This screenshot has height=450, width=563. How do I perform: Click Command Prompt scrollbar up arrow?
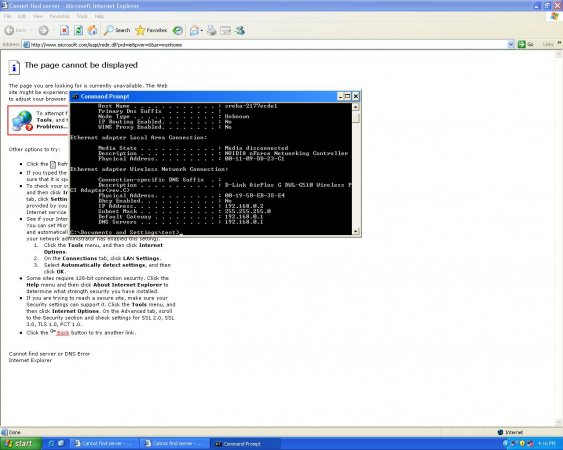(x=355, y=107)
